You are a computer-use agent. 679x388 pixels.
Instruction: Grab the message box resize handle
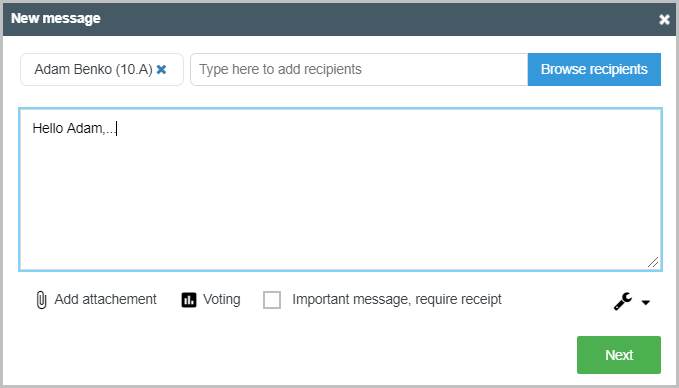653,262
